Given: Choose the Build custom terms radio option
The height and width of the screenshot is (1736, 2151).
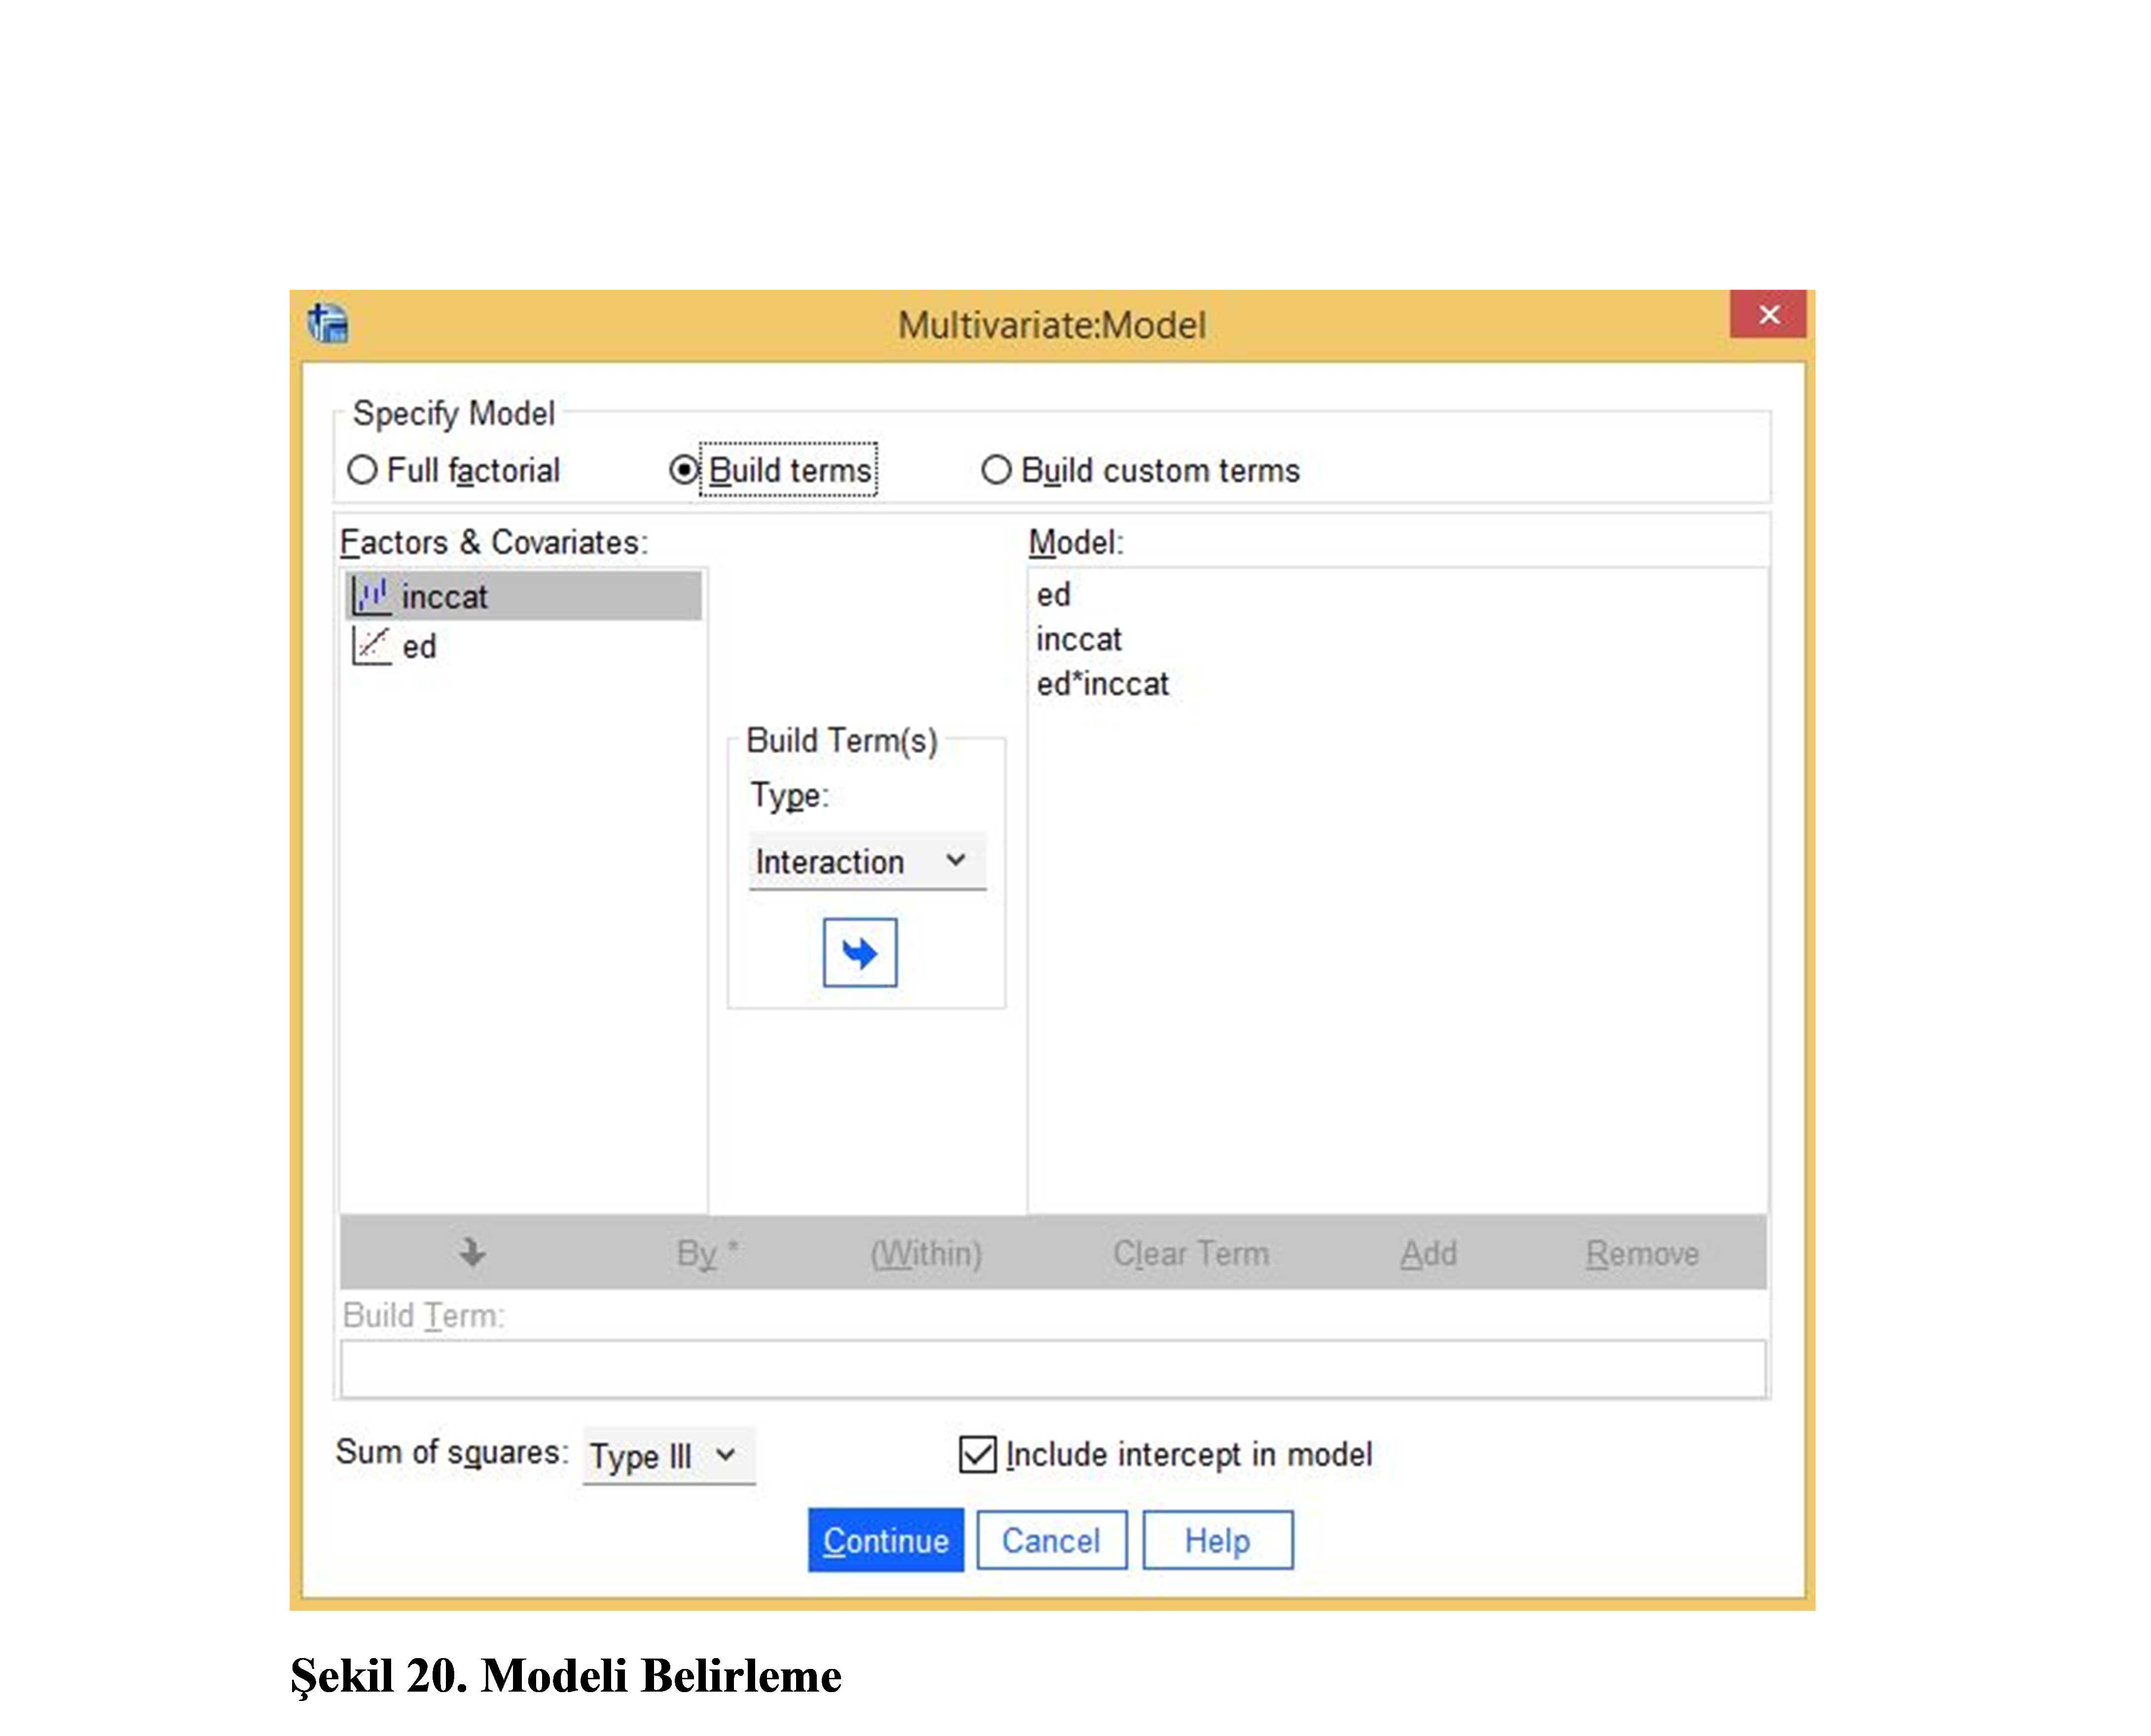Looking at the screenshot, I should [1140, 470].
